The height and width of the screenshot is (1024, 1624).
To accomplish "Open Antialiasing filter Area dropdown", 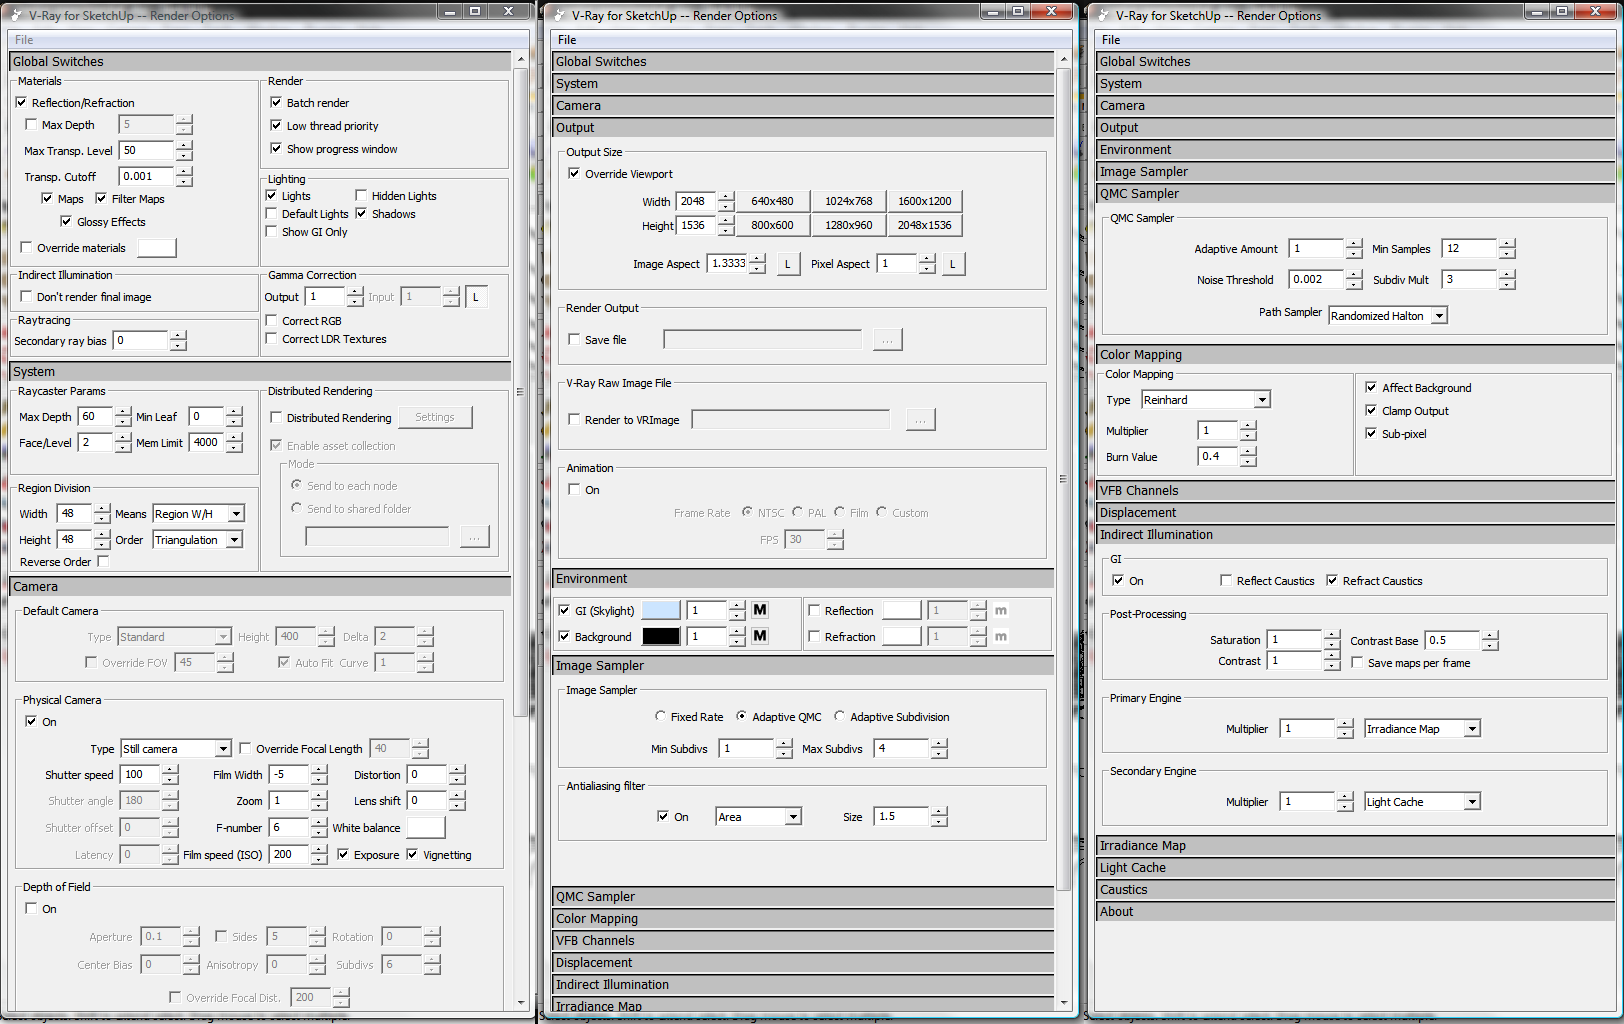I will (x=793, y=817).
